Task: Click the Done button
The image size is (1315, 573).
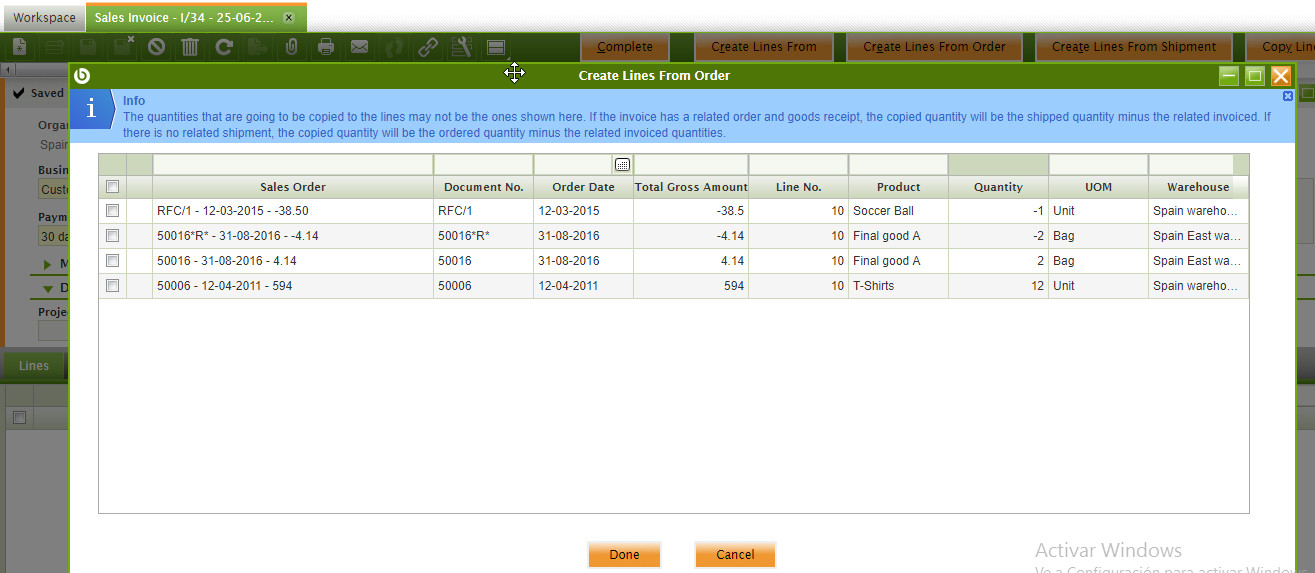Action: pos(624,555)
